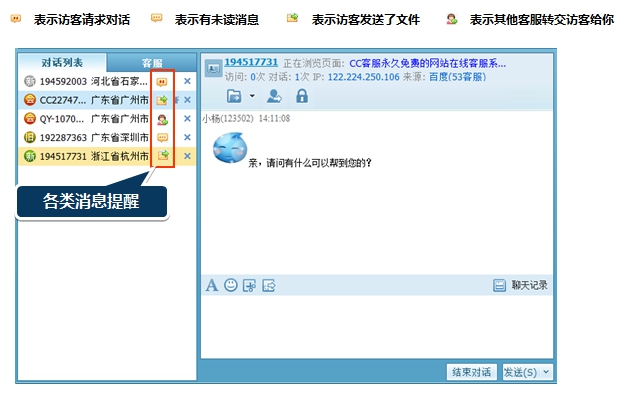
Task: Close the QY-1070 conversation
Action: click(187, 118)
